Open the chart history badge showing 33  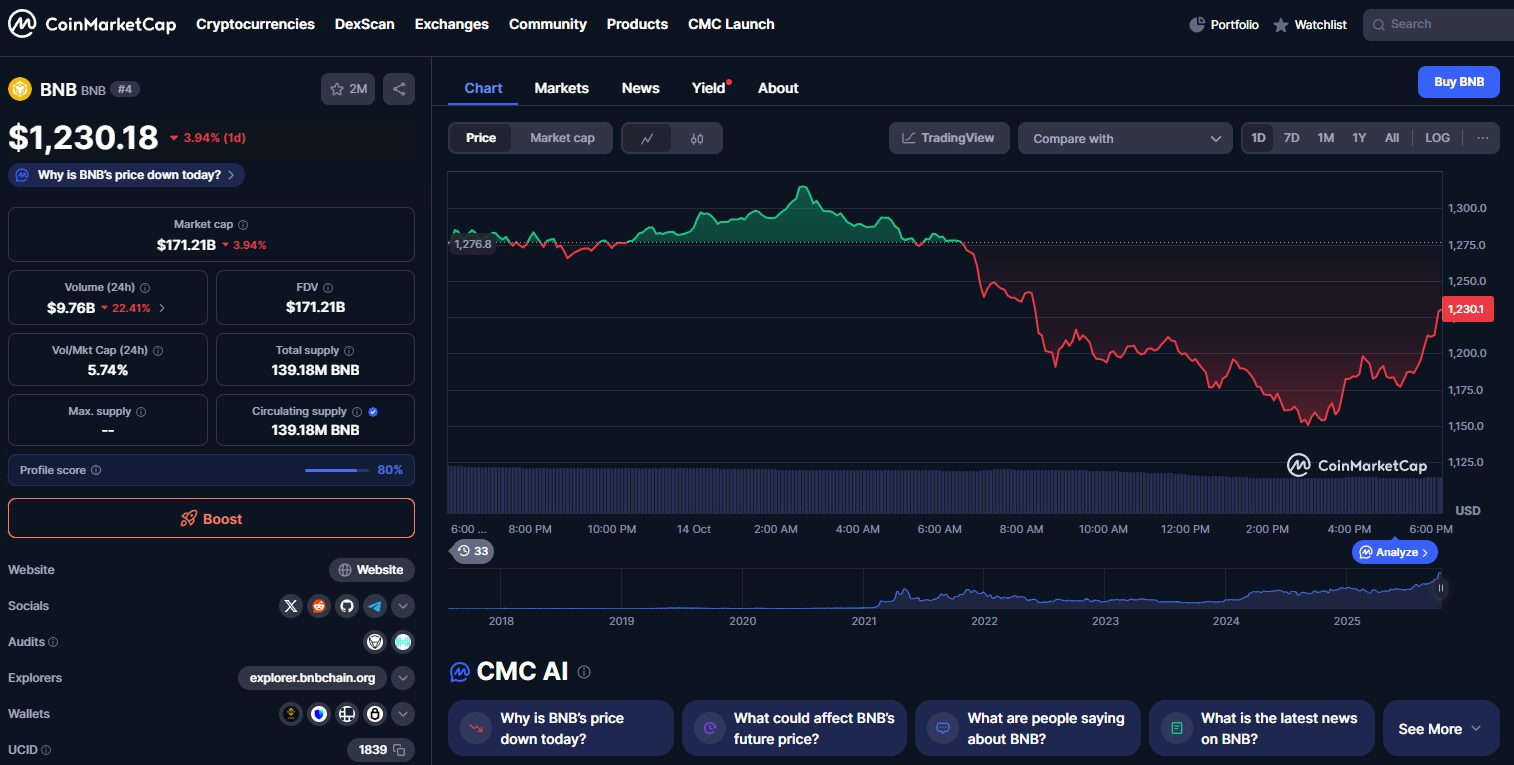473,551
